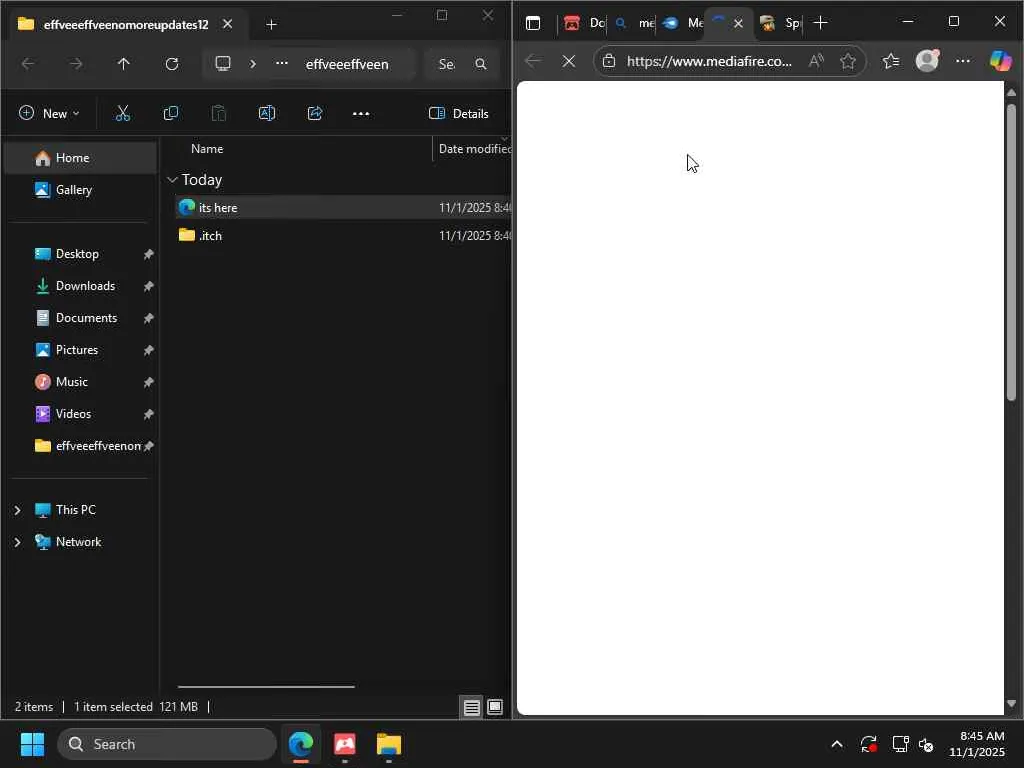Screen dimensions: 1024x768
Task: Click the PC icon in address bar
Action: pyautogui.click(x=223, y=64)
